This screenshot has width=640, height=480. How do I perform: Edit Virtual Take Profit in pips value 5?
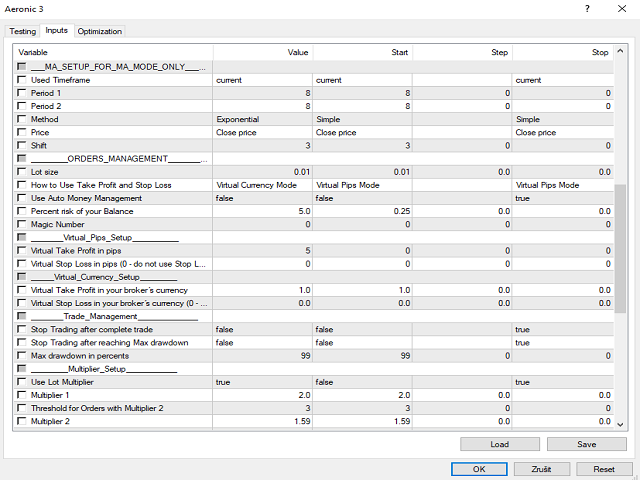point(262,251)
